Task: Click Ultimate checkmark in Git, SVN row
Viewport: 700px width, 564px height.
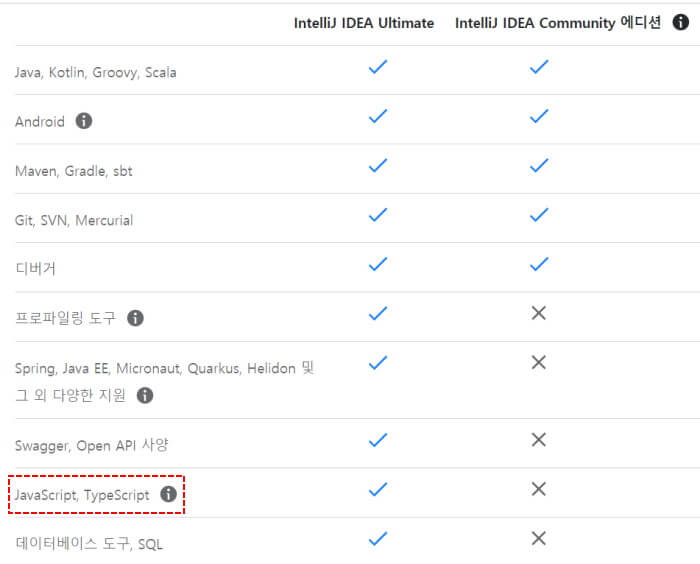Action: [378, 215]
